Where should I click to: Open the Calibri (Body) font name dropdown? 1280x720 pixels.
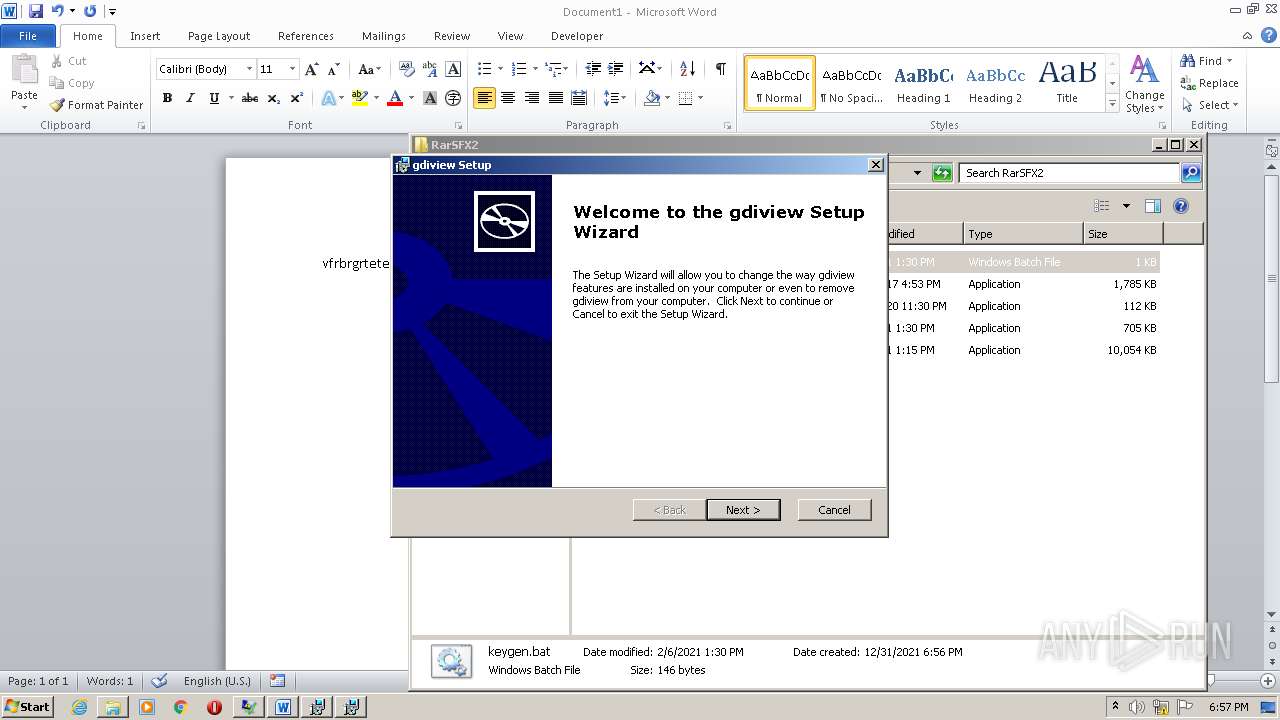pyautogui.click(x=249, y=69)
